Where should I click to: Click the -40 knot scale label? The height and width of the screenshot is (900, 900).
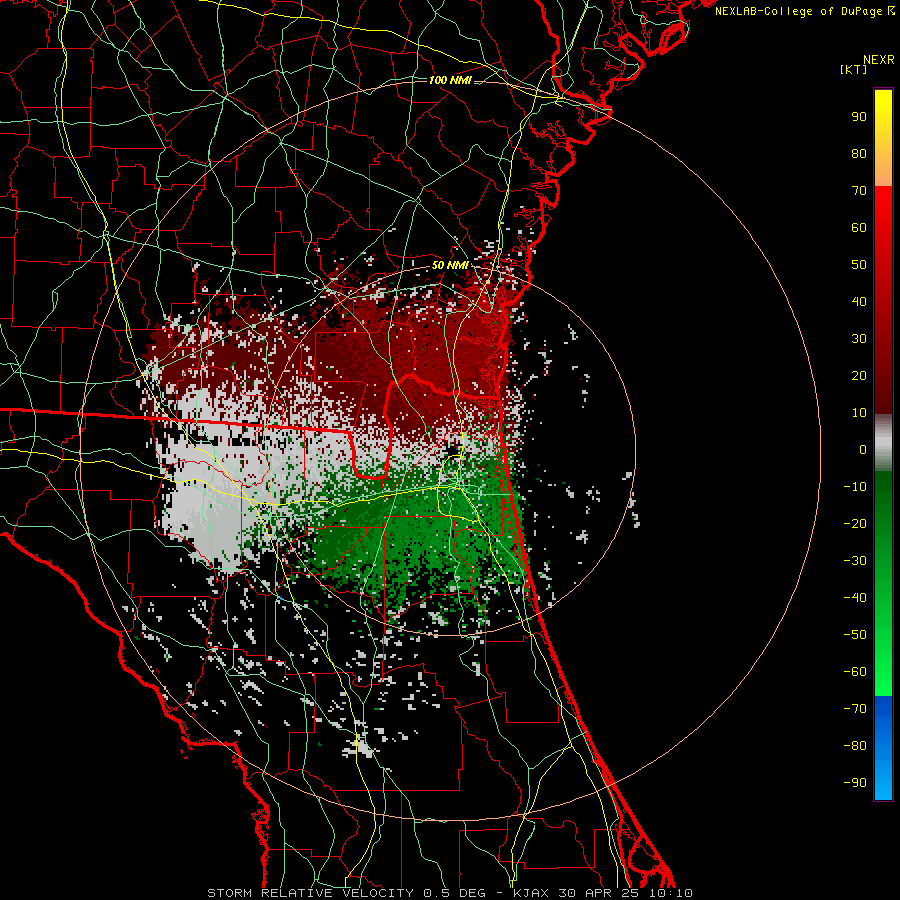tap(855, 598)
